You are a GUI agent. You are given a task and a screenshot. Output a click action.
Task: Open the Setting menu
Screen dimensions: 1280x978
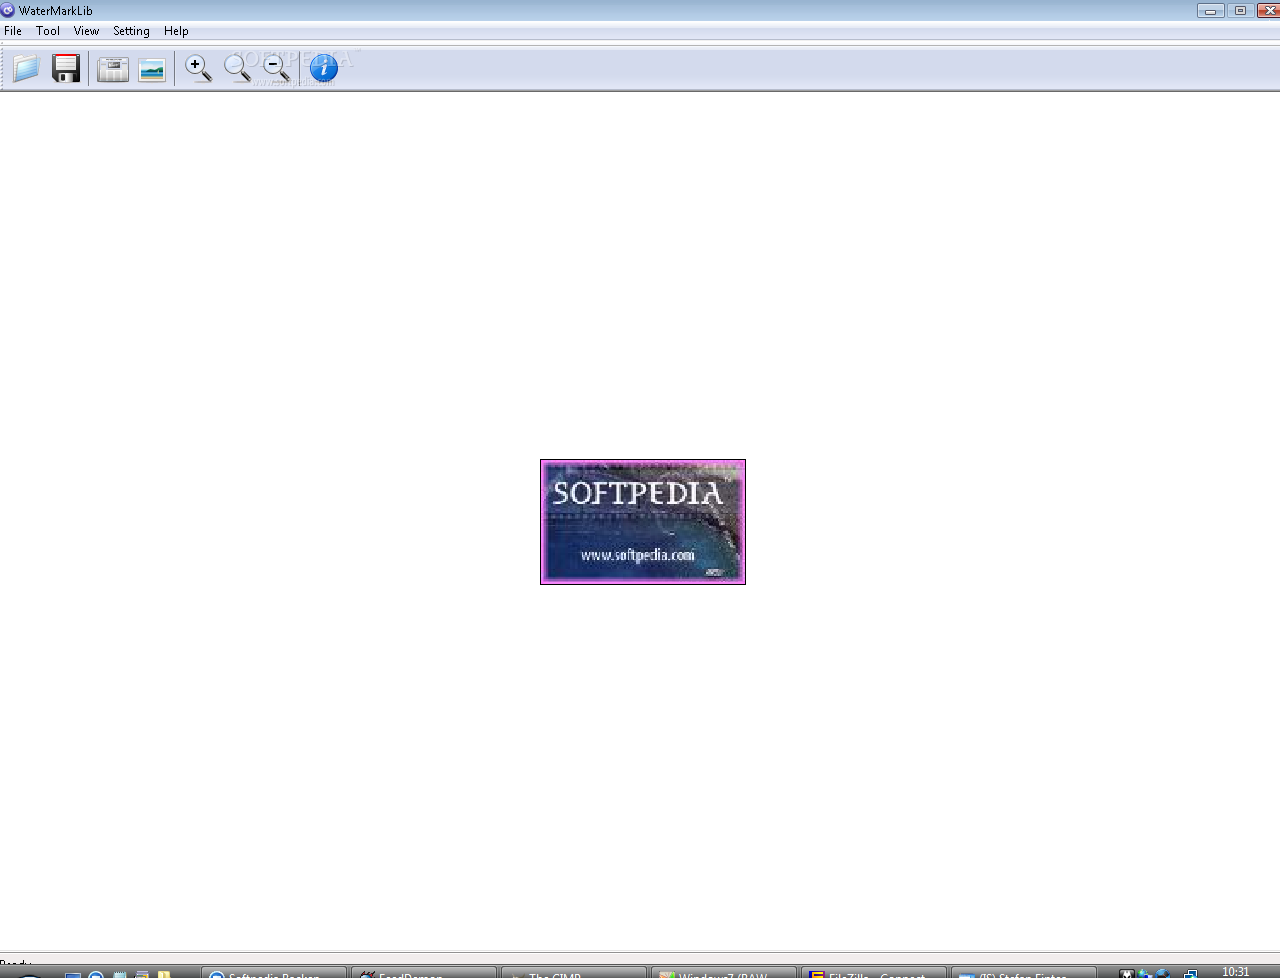131,31
